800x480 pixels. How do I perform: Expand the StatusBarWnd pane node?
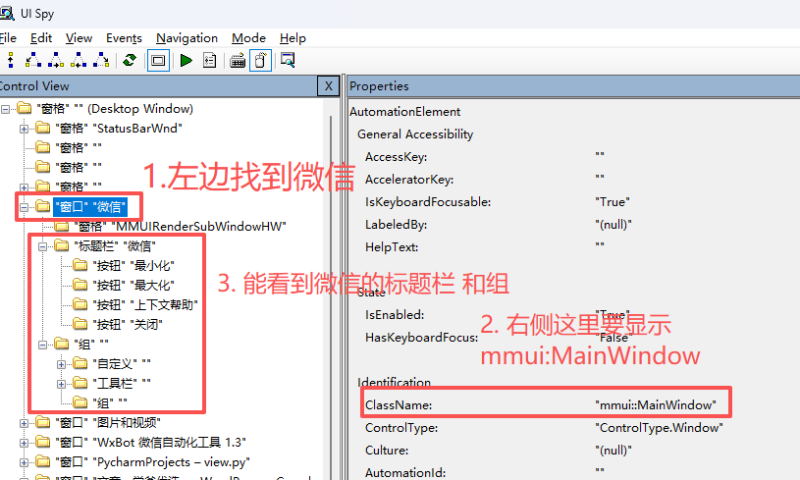tap(24, 129)
